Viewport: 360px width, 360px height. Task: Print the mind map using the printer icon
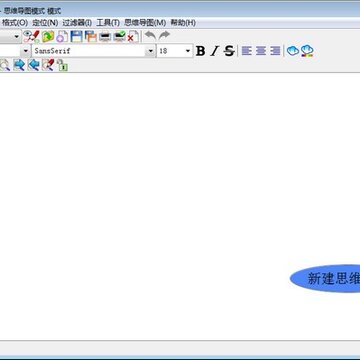click(105, 36)
